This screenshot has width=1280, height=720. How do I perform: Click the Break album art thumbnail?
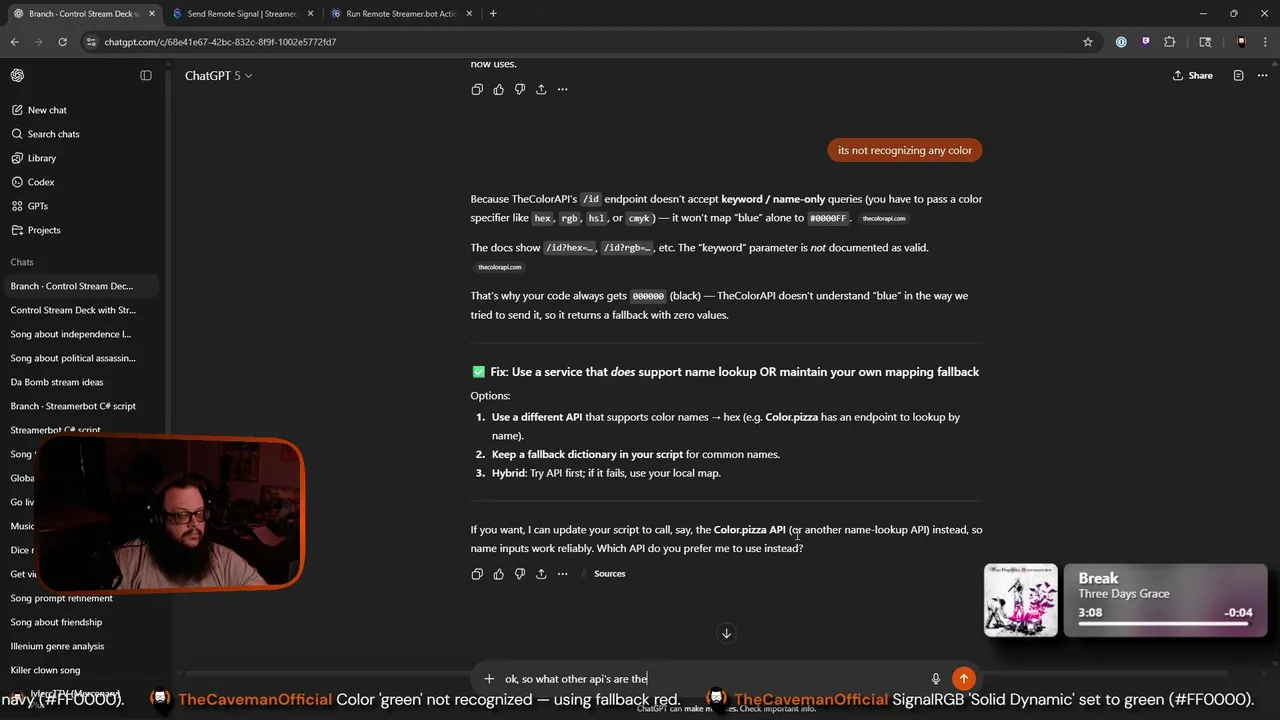click(x=1021, y=600)
